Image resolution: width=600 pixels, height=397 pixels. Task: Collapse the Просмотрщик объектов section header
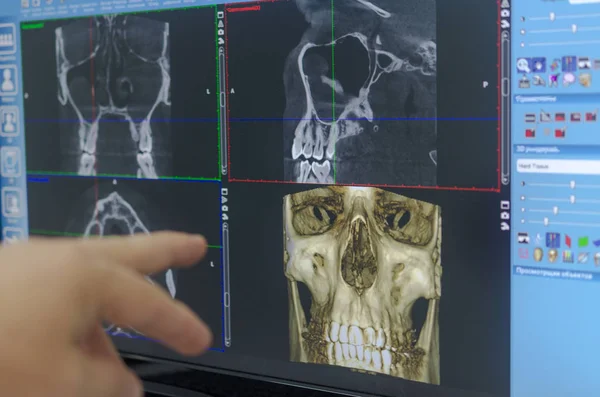[556, 274]
